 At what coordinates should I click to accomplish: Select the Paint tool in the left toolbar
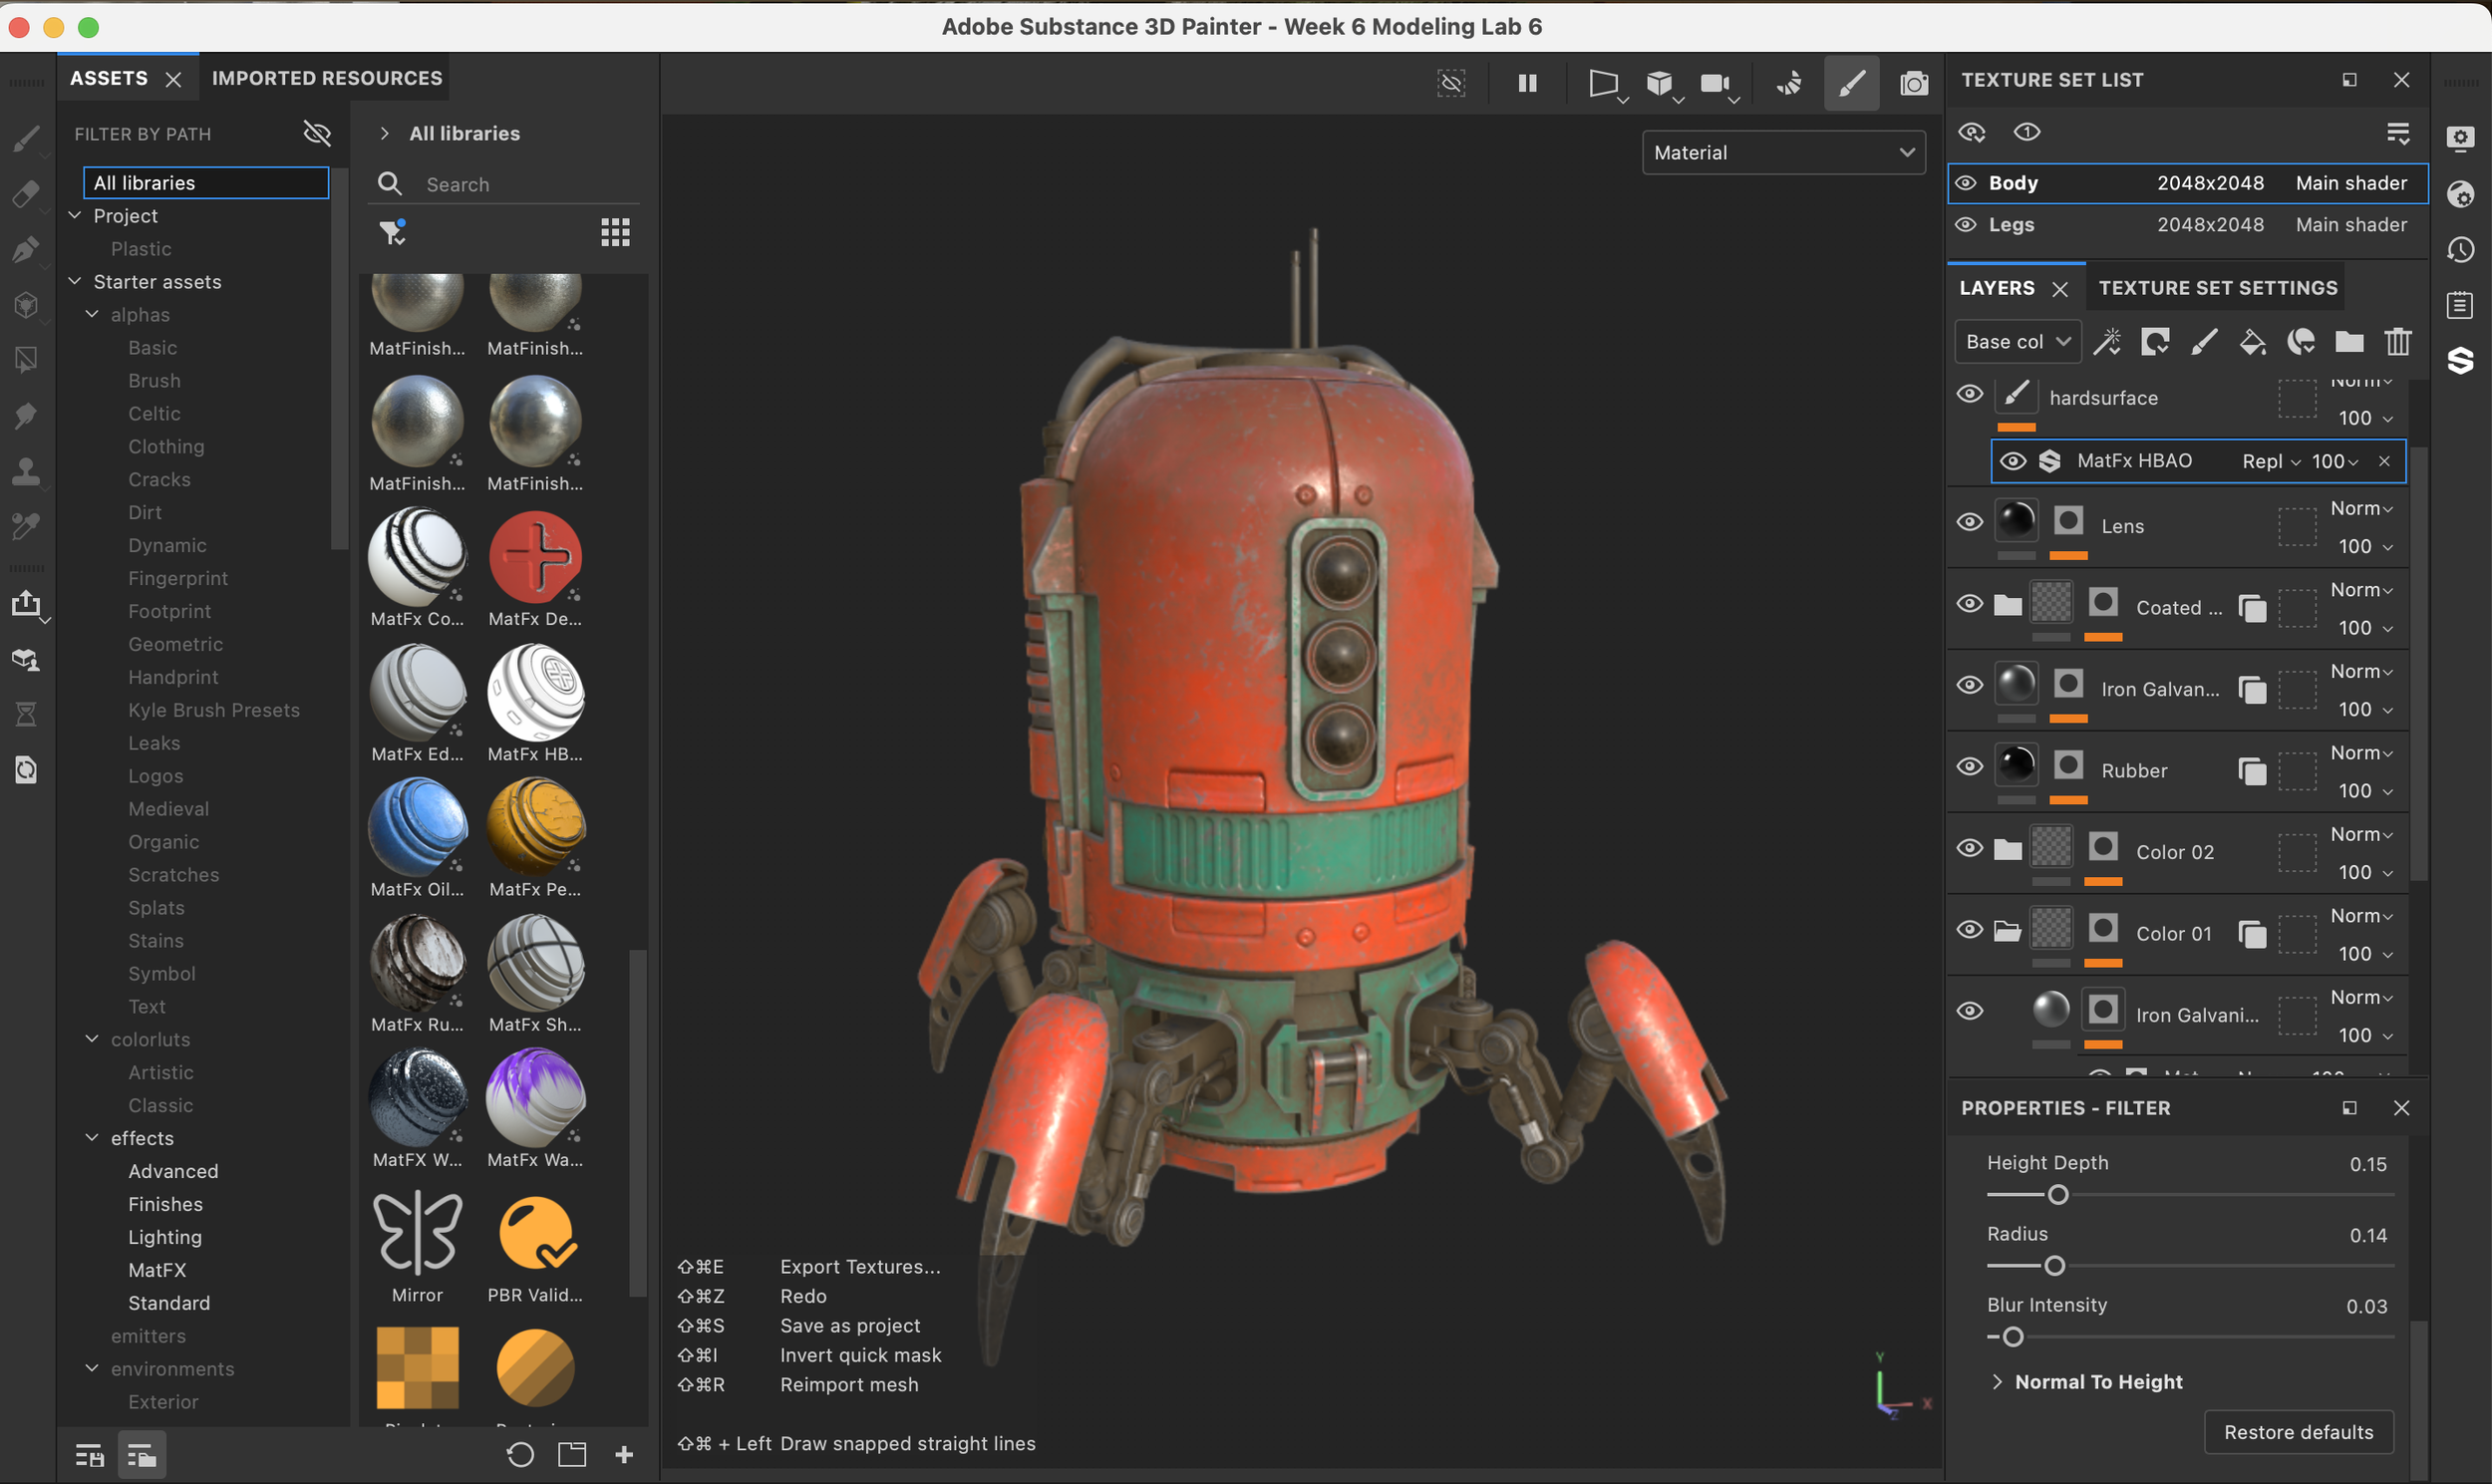(27, 140)
